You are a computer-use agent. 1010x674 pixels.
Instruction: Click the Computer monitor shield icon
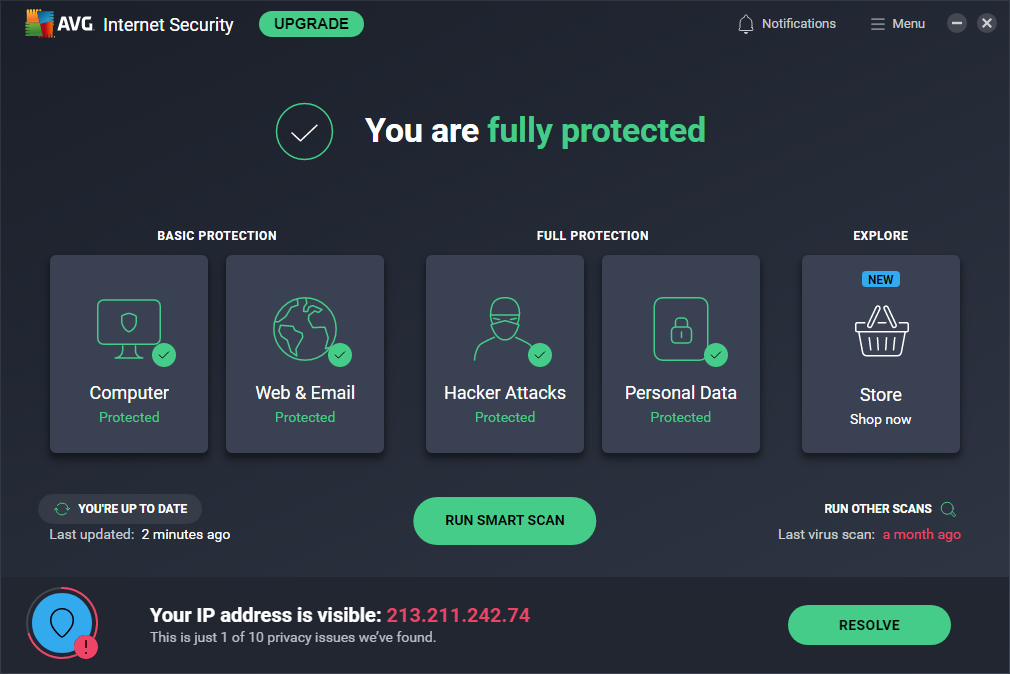tap(128, 329)
